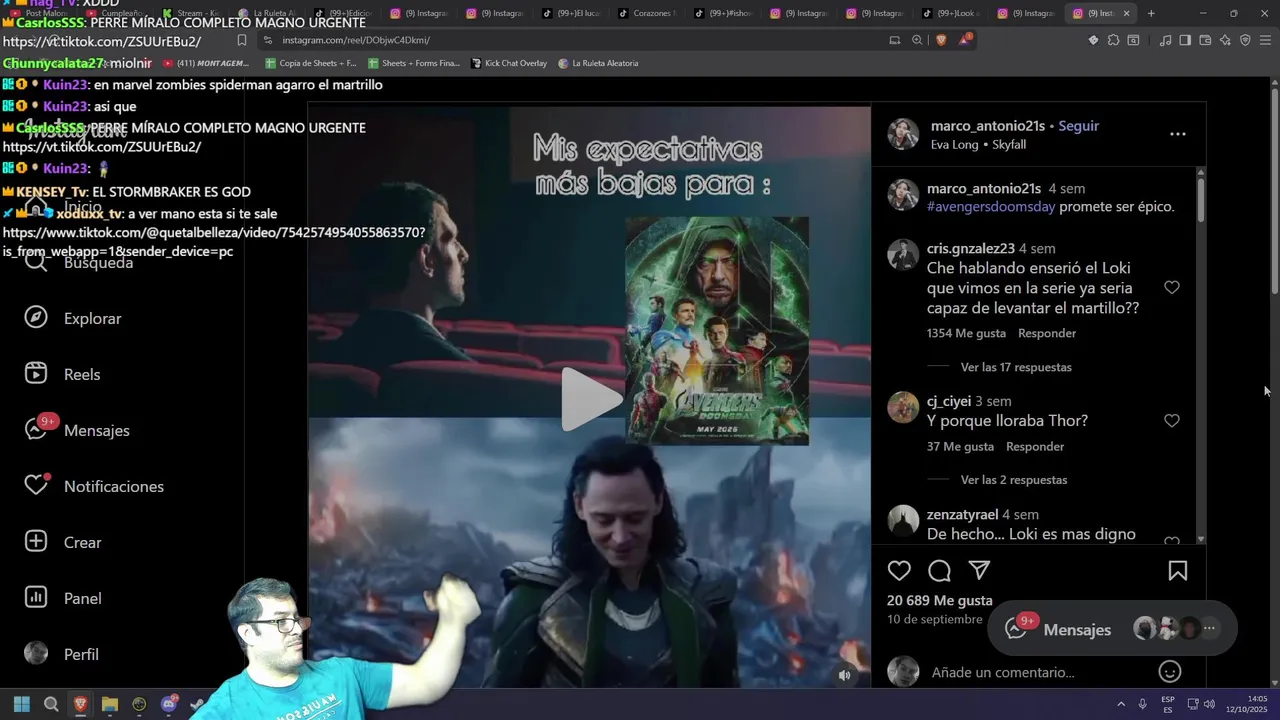Like cris.gnzalez23's comment
The image size is (1280, 720).
click(x=1172, y=288)
